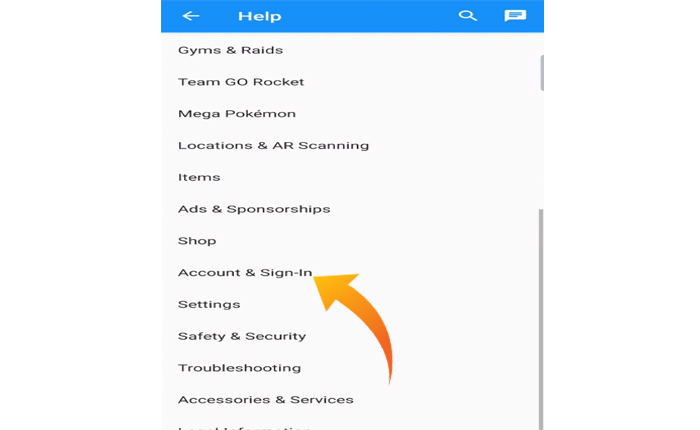Screen dimensions: 700x430
Task: Tap the back arrow icon
Action: (191, 16)
